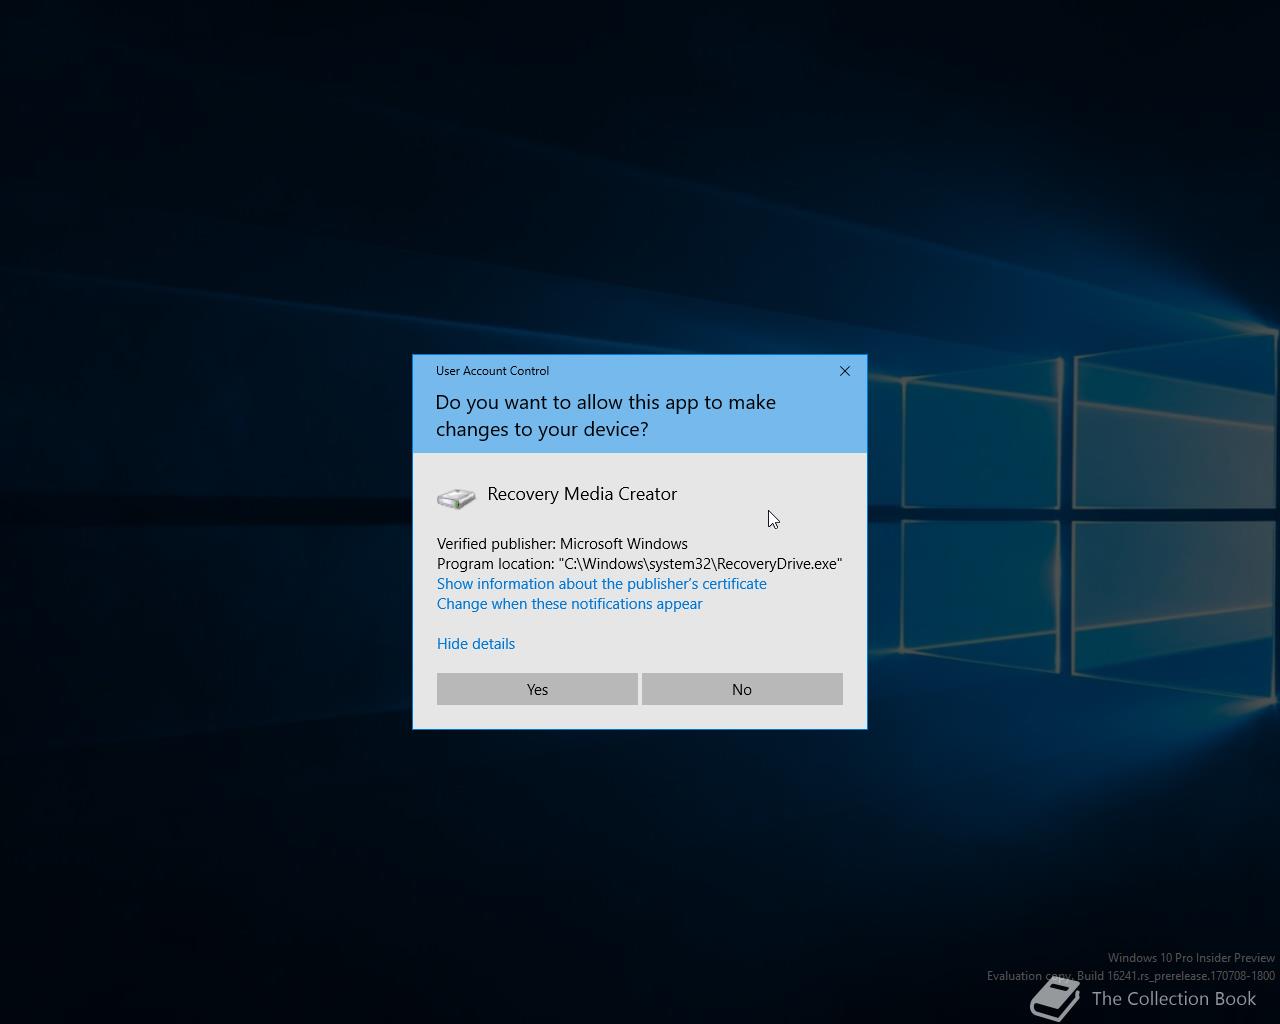
Task: Open publisher's certificate information link
Action: tap(602, 584)
